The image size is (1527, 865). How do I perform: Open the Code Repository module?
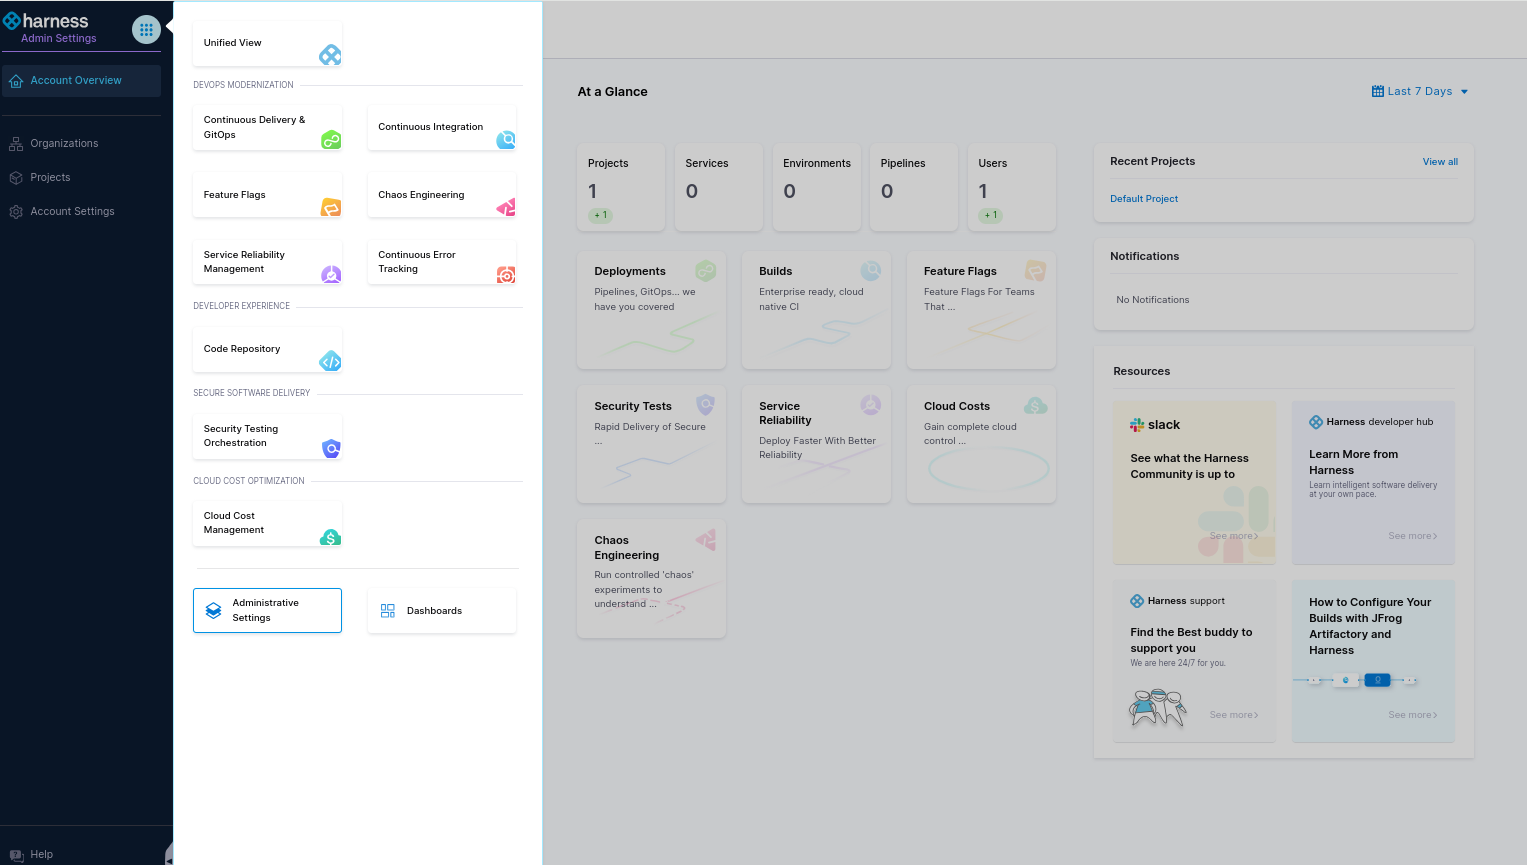pyautogui.click(x=267, y=349)
